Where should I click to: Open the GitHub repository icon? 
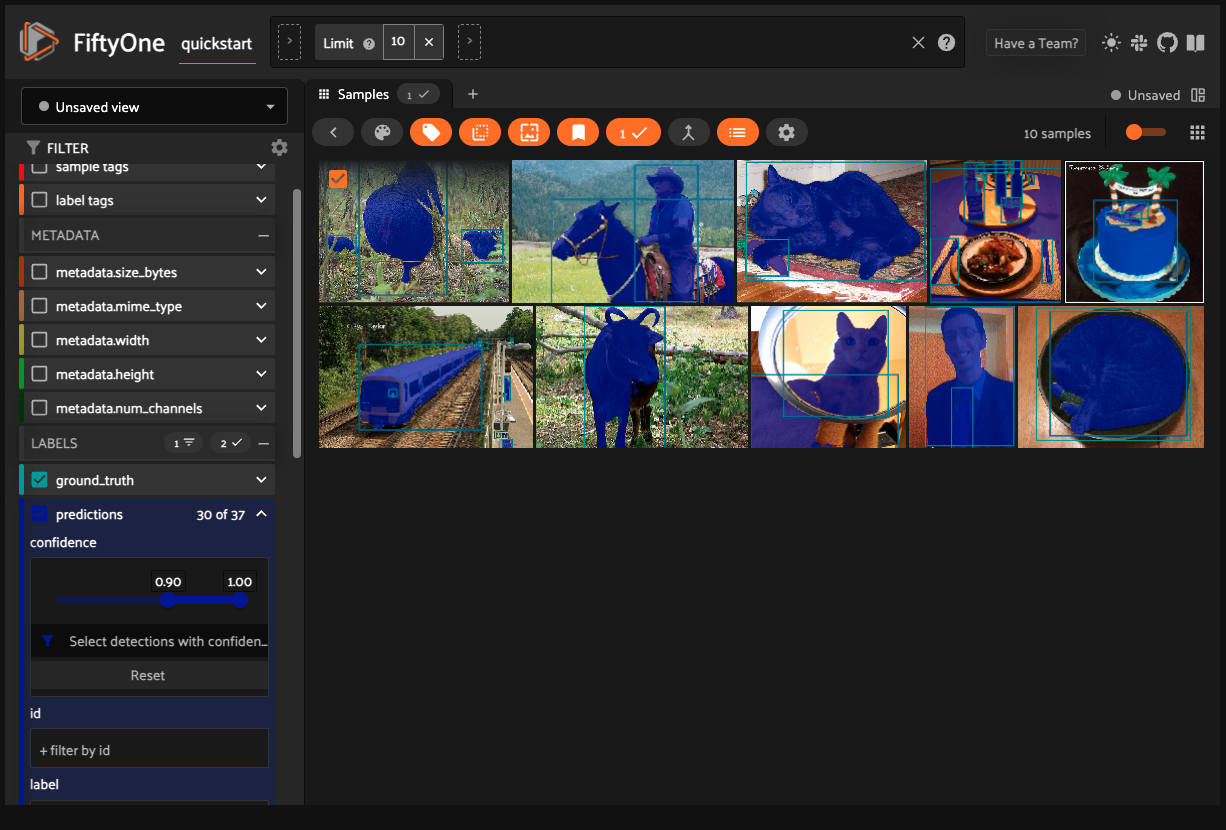[1167, 43]
